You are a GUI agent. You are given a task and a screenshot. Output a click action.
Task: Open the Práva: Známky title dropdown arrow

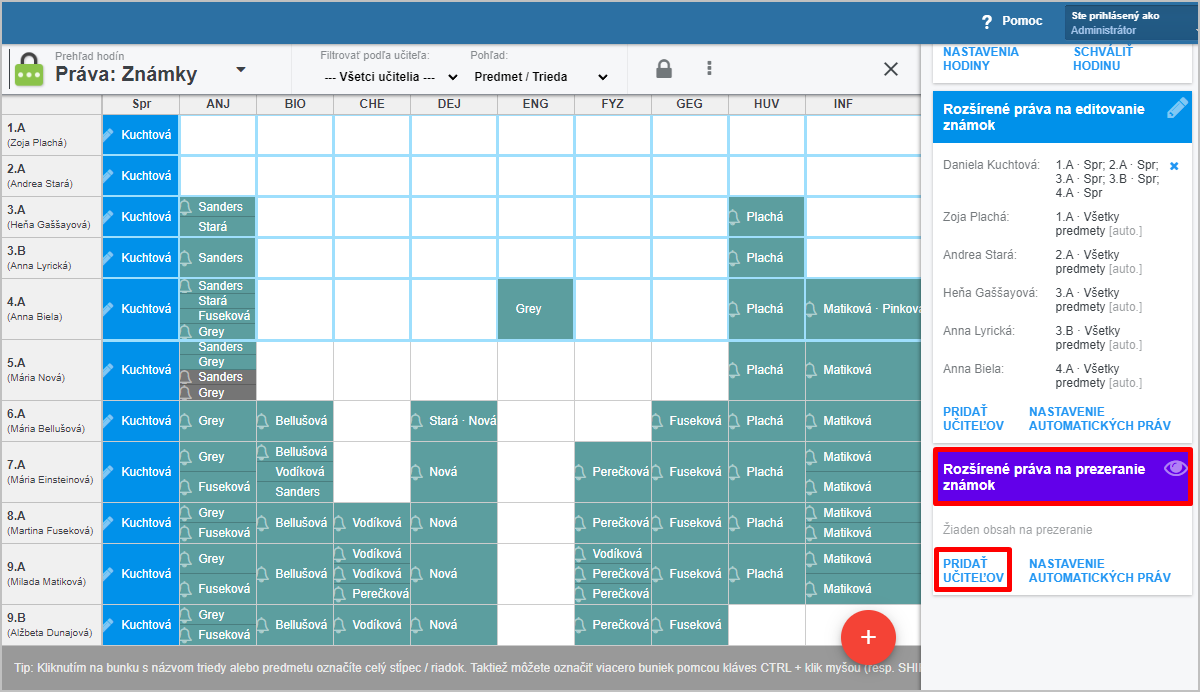coord(240,70)
